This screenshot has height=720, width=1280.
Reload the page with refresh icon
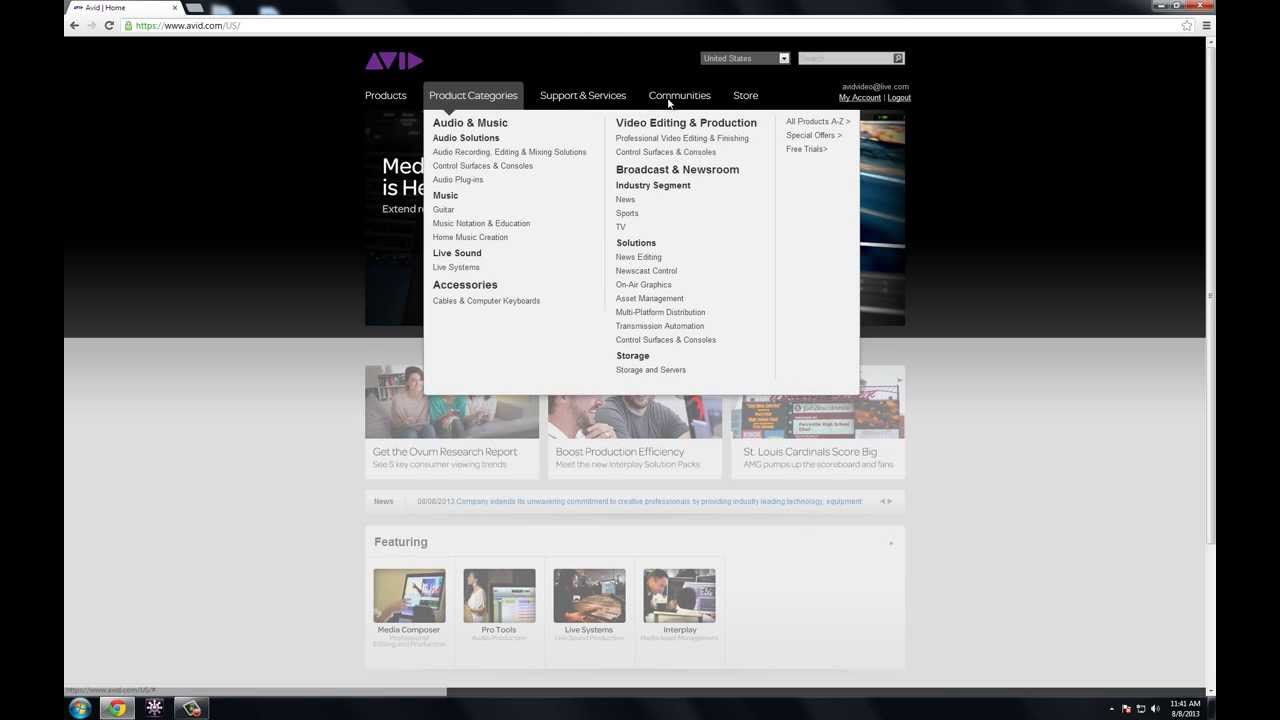[x=109, y=25]
